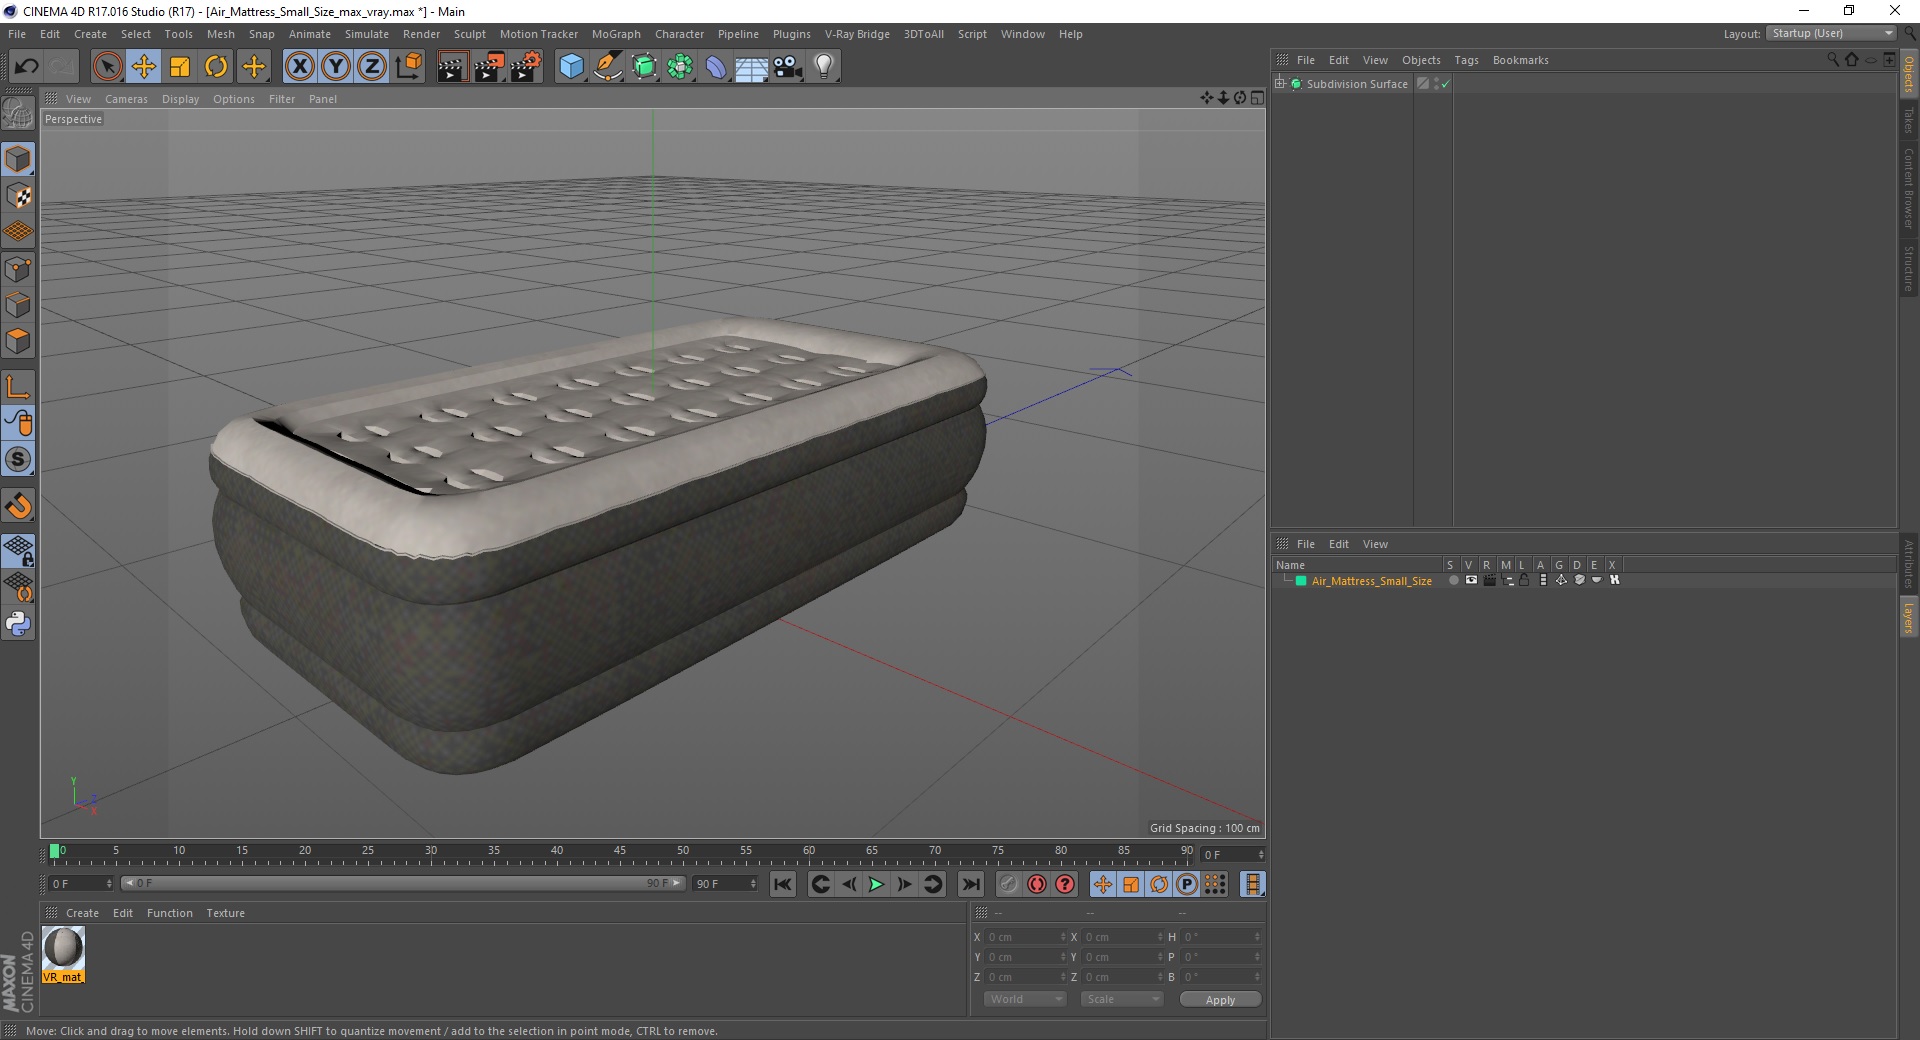This screenshot has width=1920, height=1040.
Task: Open the Simulate menu
Action: click(367, 34)
